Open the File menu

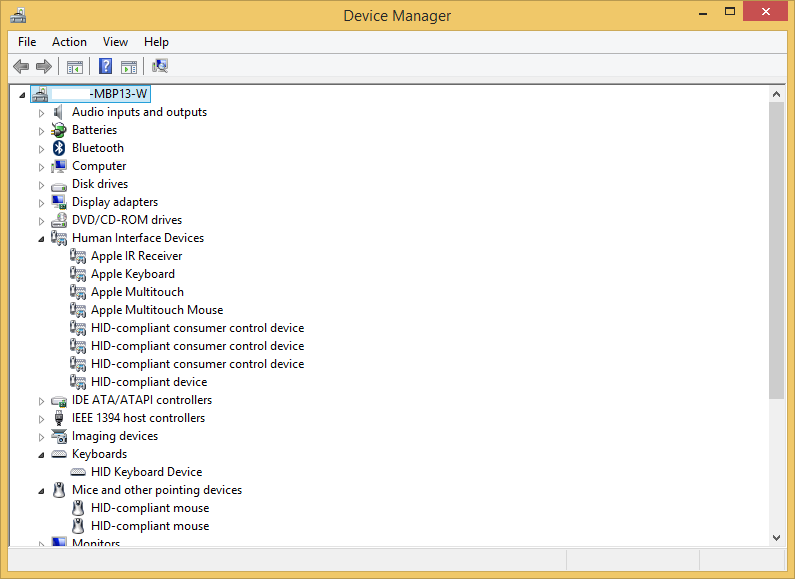pos(27,42)
